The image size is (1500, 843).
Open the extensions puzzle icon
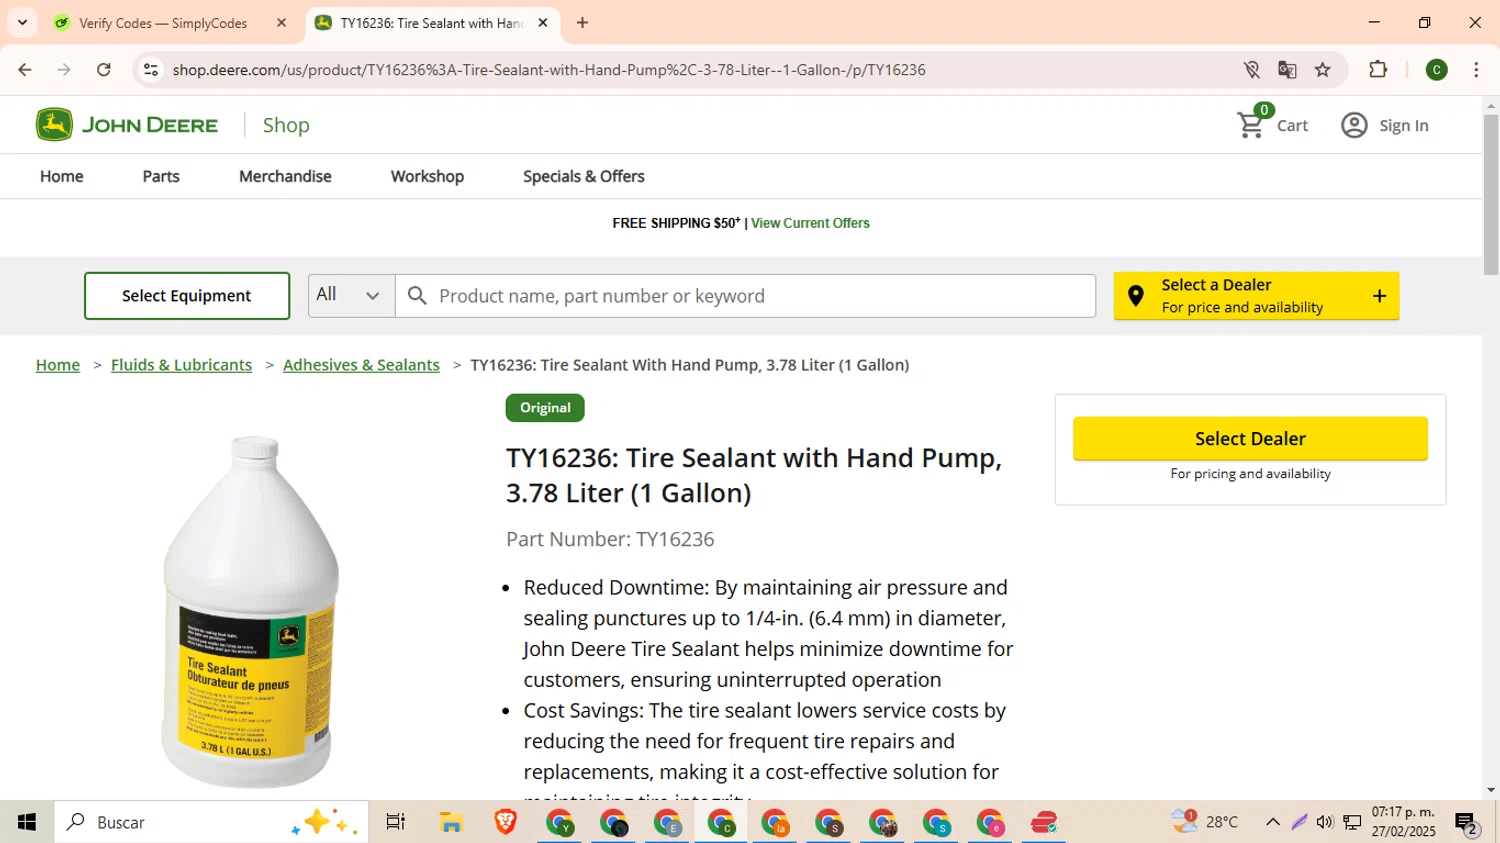coord(1378,69)
